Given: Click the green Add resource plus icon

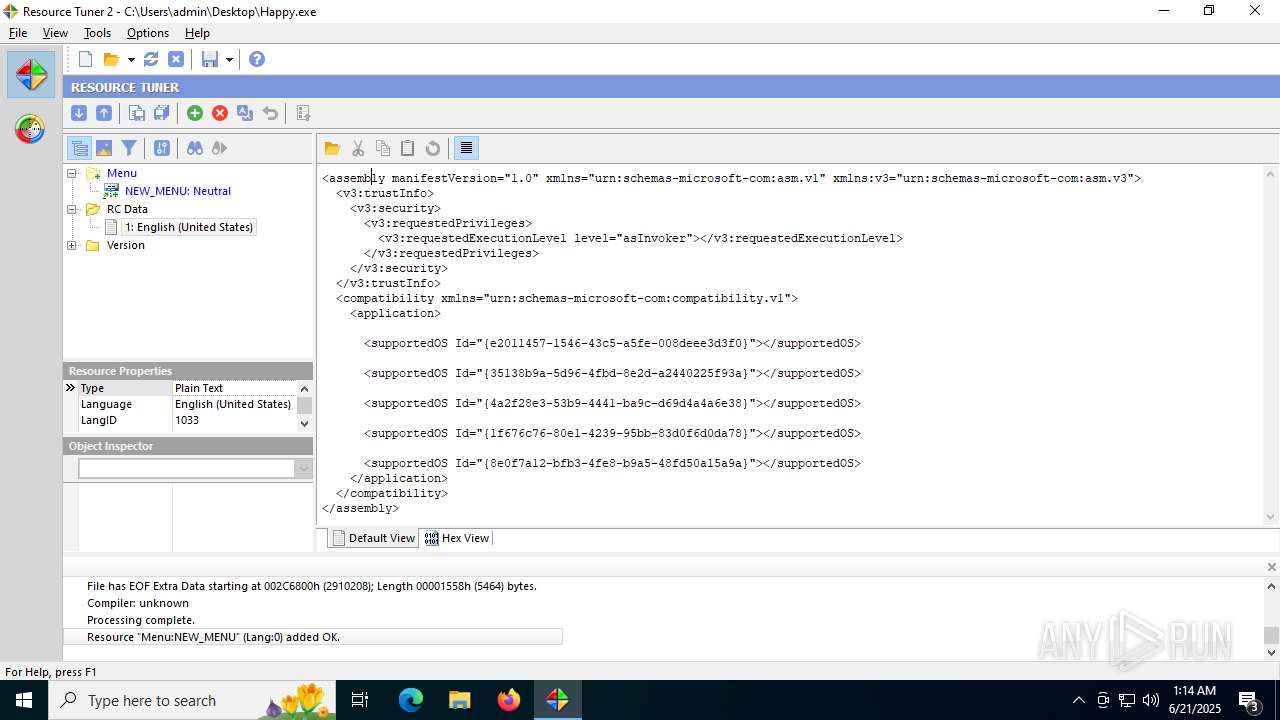Looking at the screenshot, I should (195, 113).
